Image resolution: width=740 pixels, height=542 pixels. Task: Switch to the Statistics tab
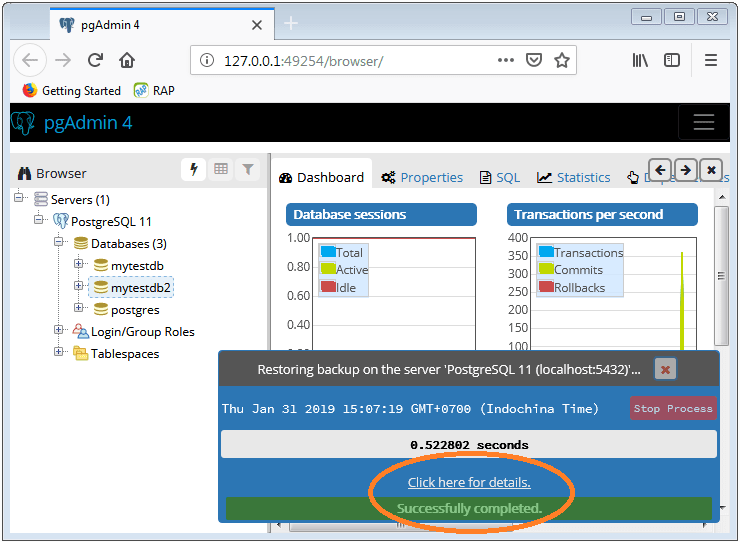coord(574,178)
